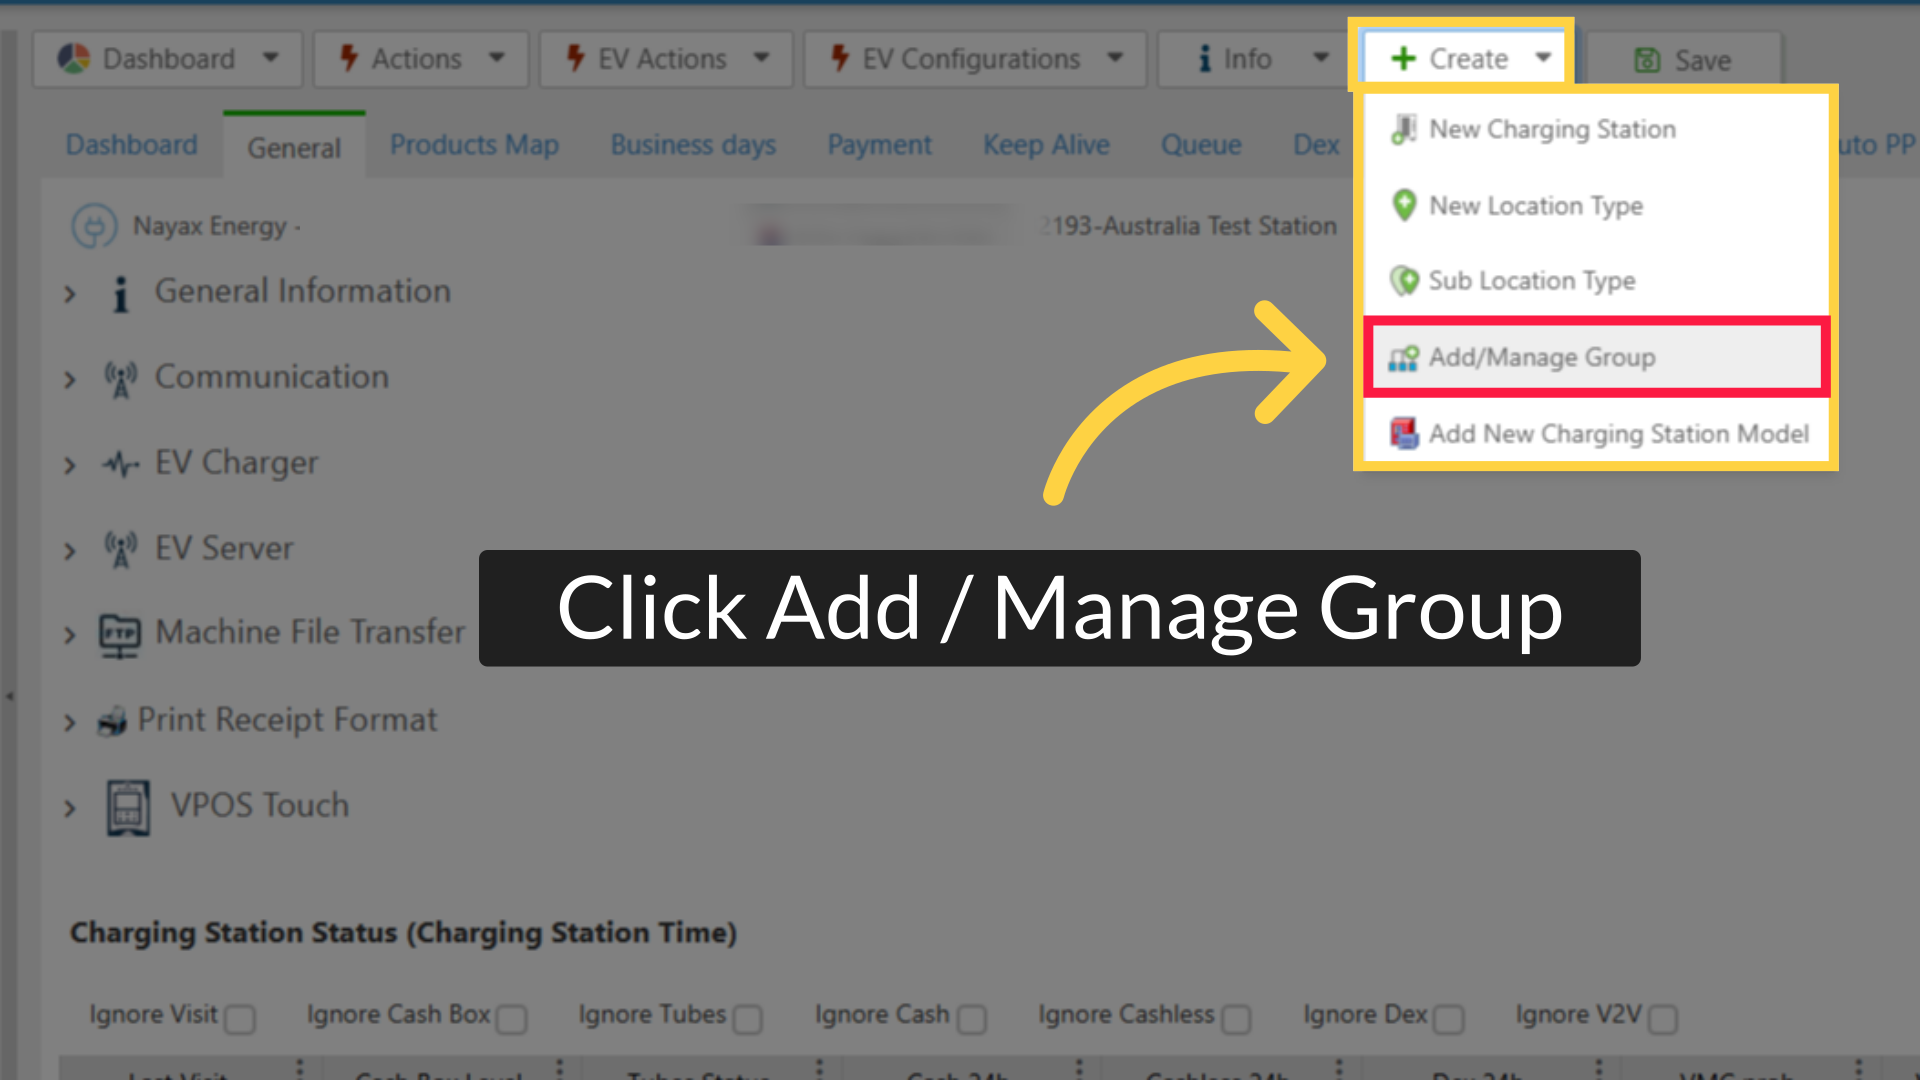Click the New Charging Station icon
Image resolution: width=1920 pixels, height=1080 pixels.
coord(1404,129)
